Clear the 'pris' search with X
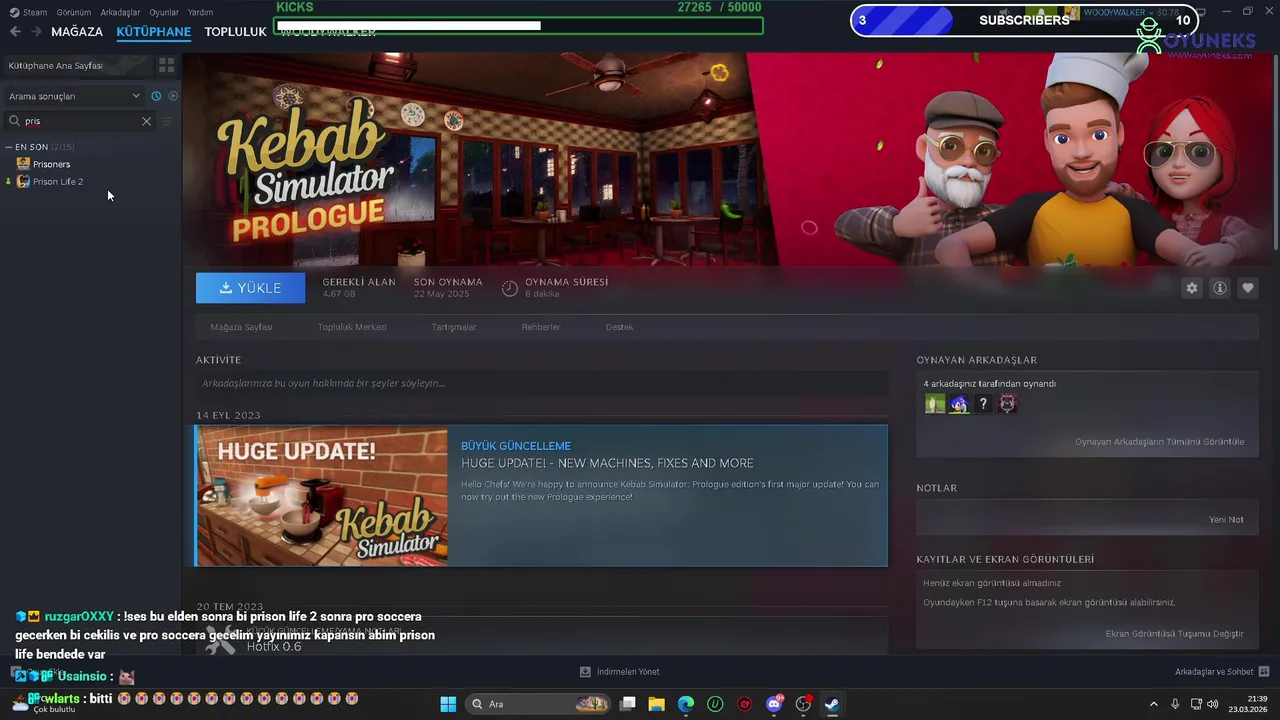The width and height of the screenshot is (1280, 720). point(146,121)
